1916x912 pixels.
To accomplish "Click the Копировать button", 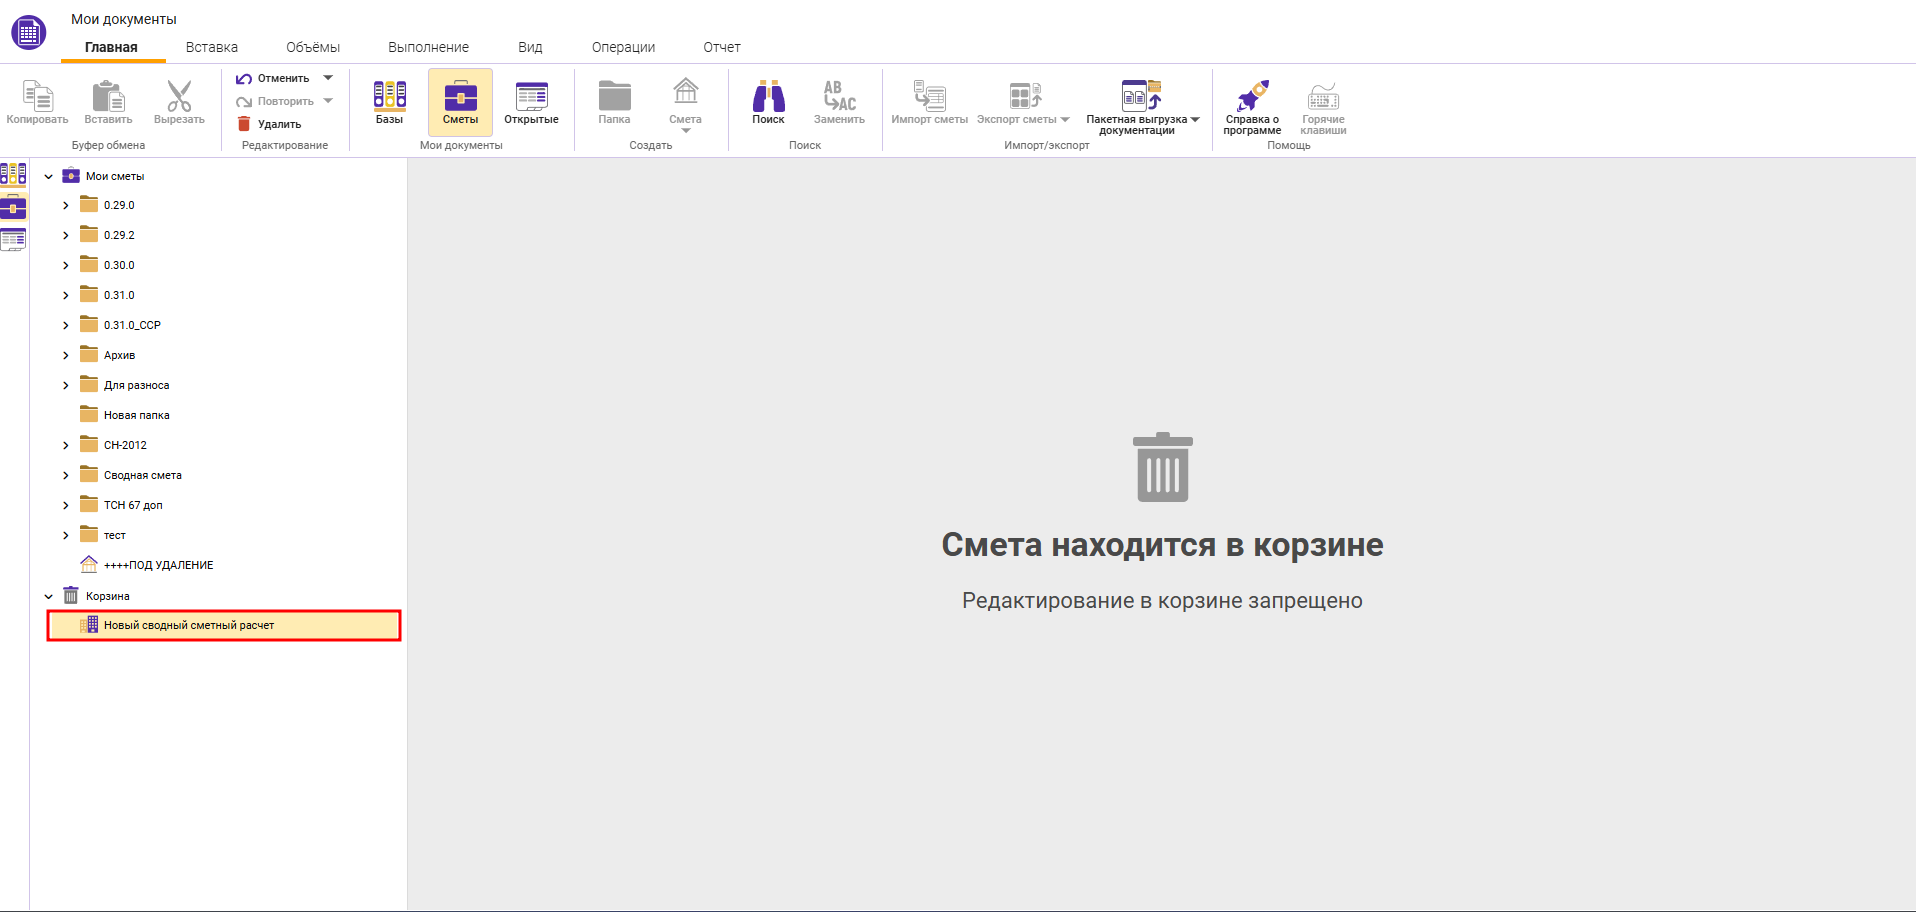I will (x=37, y=103).
